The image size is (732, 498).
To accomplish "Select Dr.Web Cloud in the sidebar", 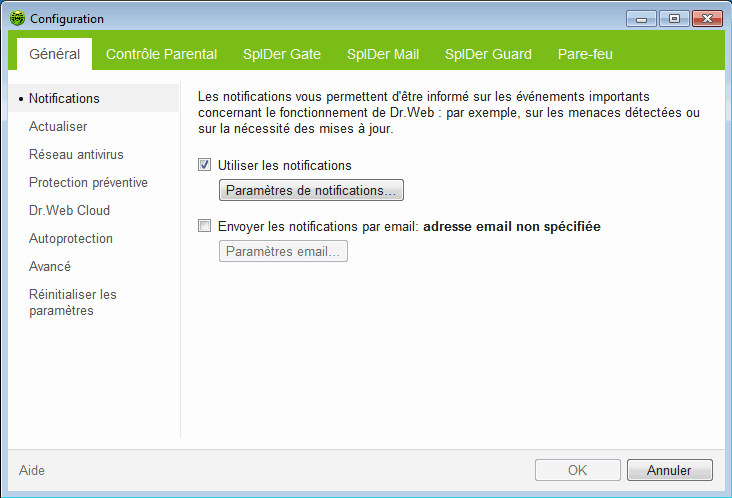I will click(x=69, y=211).
